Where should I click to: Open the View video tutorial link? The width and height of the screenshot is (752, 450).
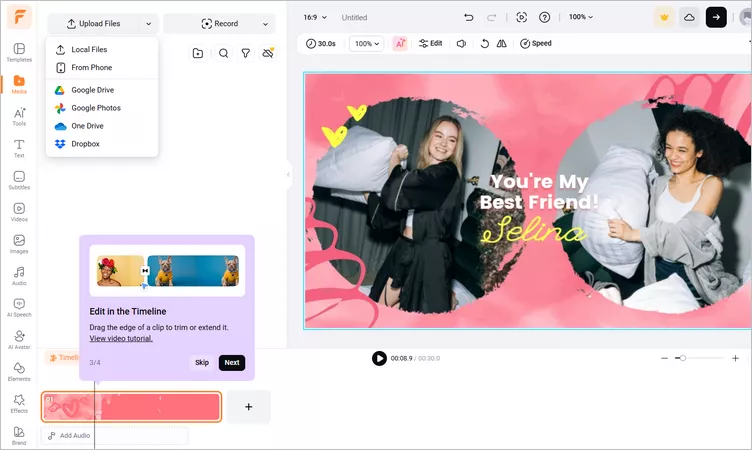pos(121,339)
